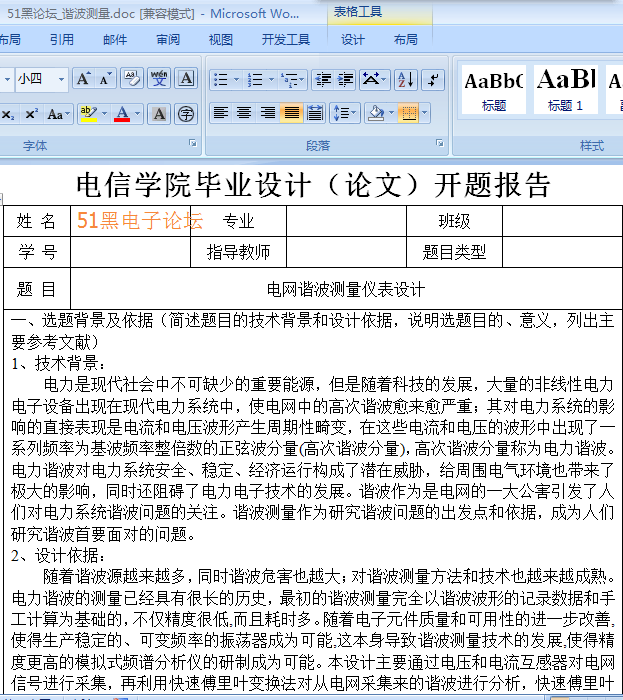The image size is (623, 700).
Task: Click the Multilevel List icon
Action: (x=291, y=80)
